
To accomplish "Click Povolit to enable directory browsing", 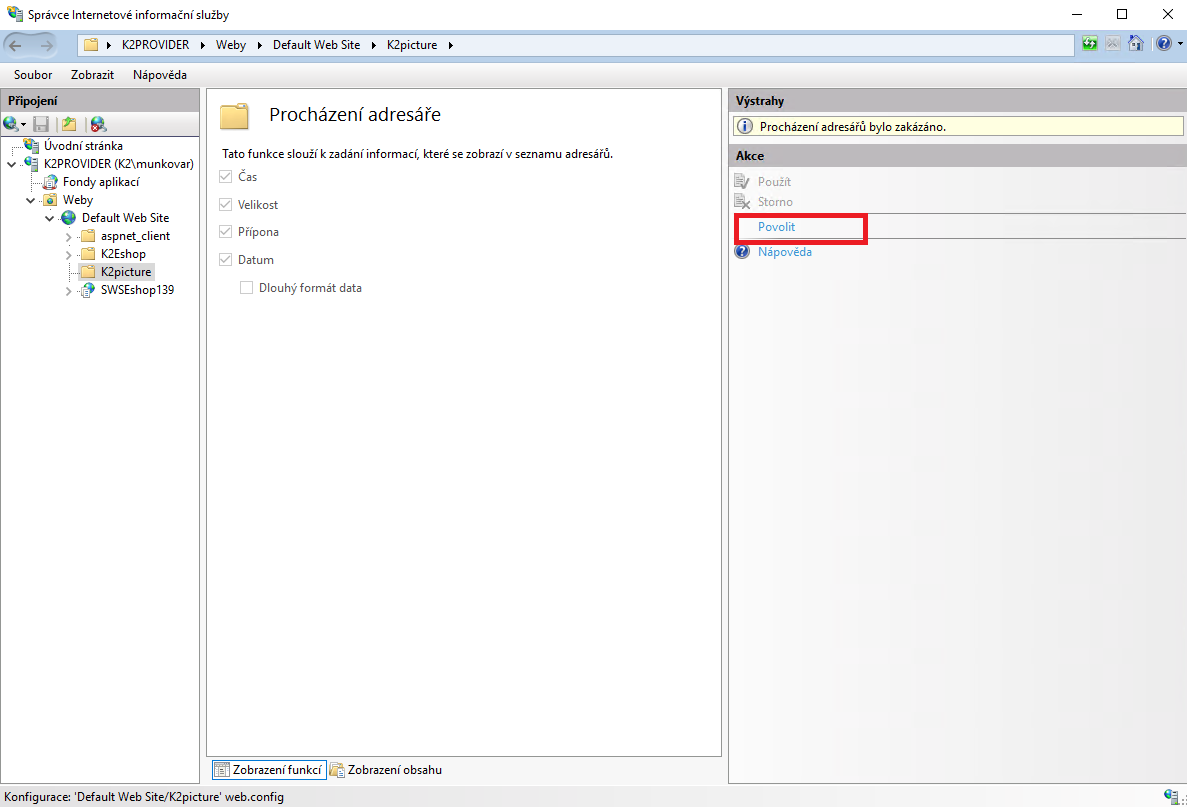I will click(777, 227).
